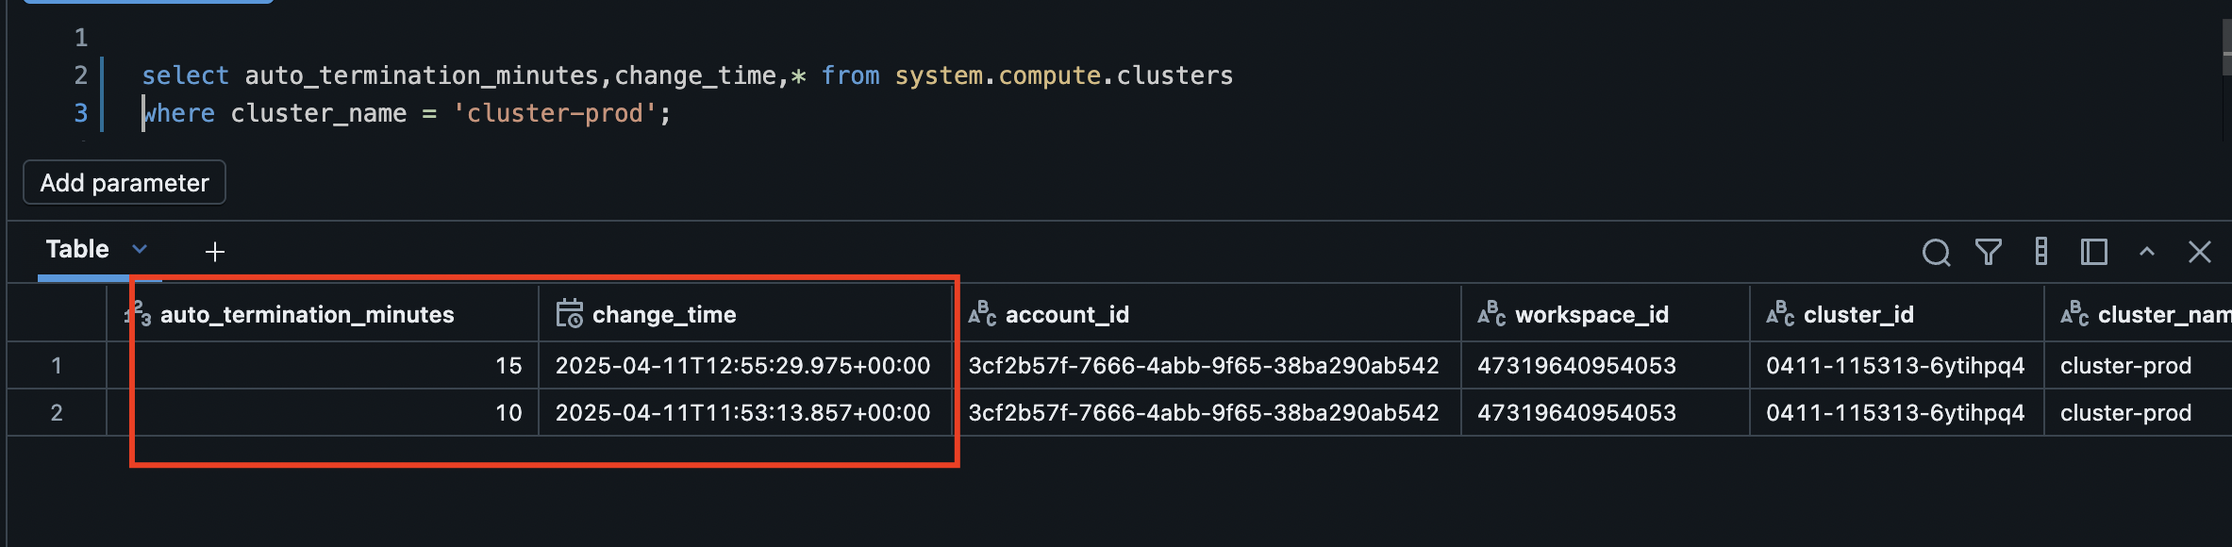2232x547 pixels.
Task: Select the workspace_id column header
Action: [x=1592, y=315]
